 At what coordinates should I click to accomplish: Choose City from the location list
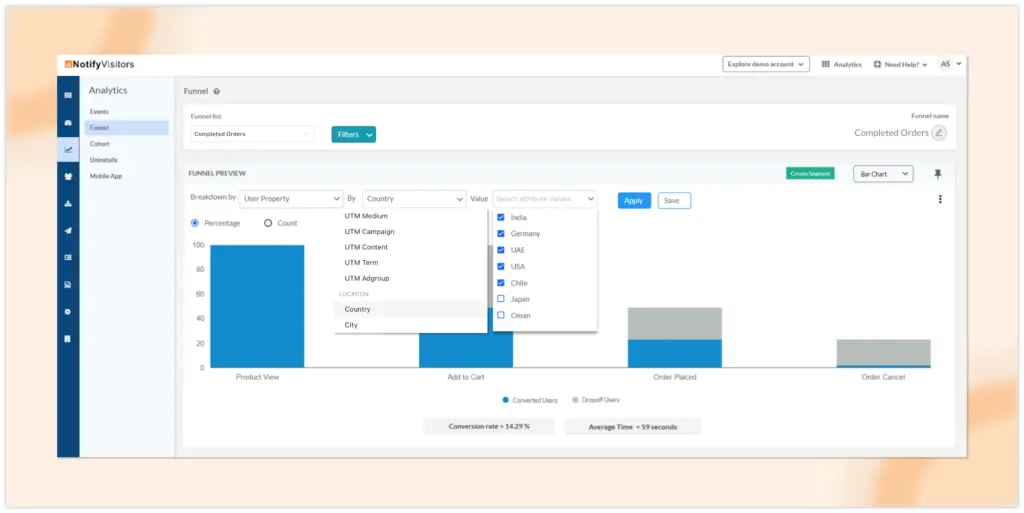click(351, 325)
